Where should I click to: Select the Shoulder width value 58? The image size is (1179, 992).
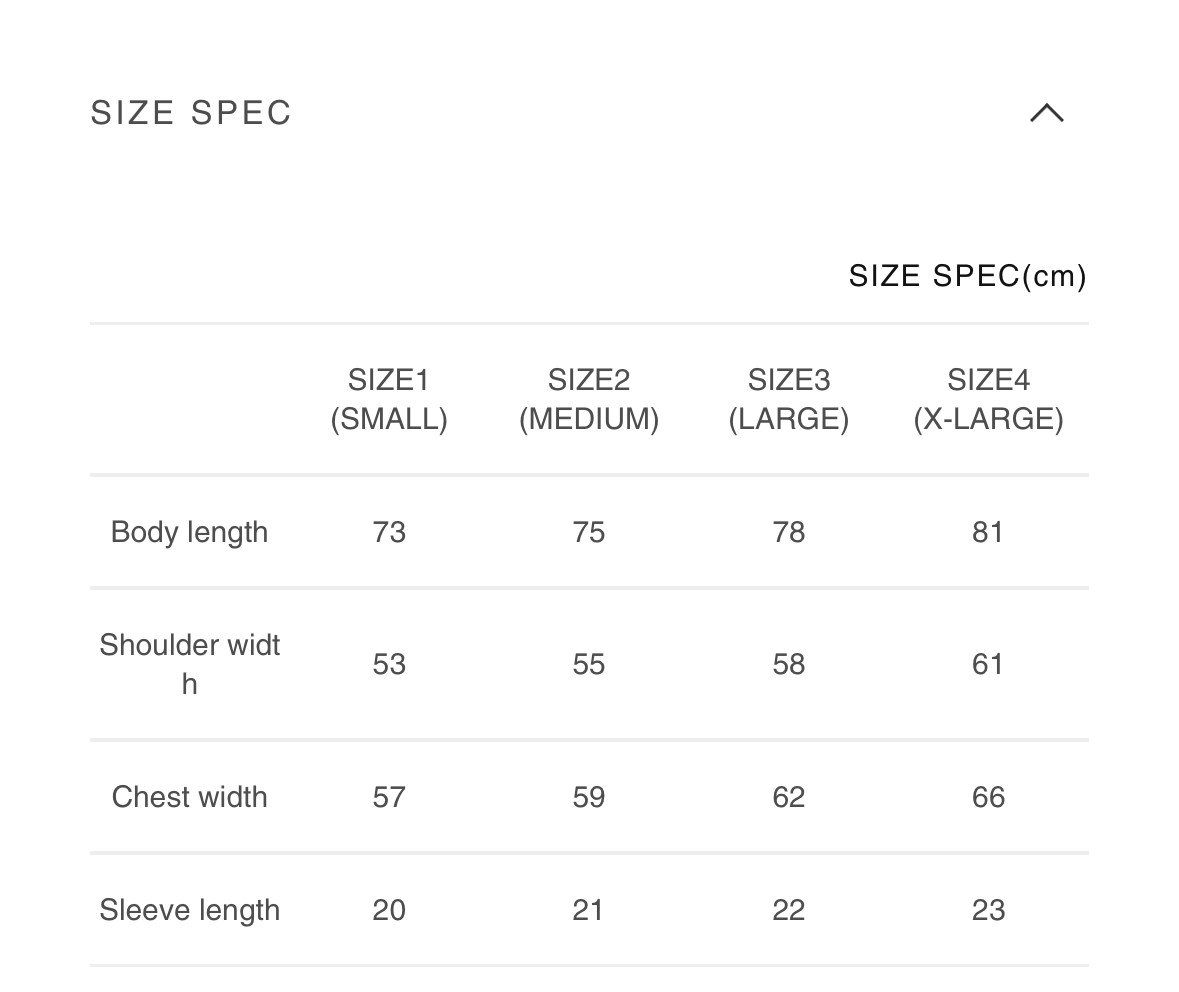pyautogui.click(x=789, y=663)
